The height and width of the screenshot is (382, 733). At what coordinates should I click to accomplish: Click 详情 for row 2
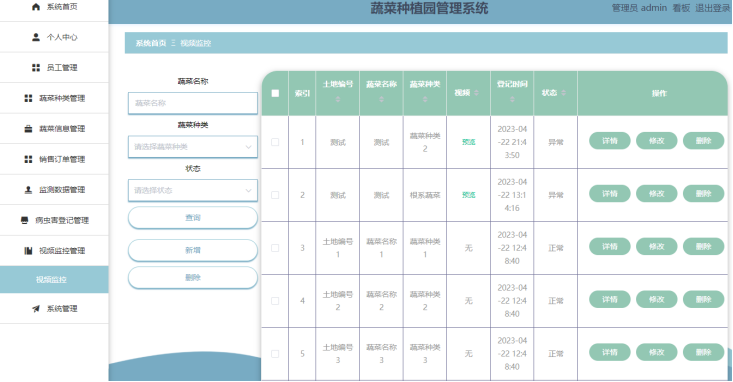pos(610,194)
